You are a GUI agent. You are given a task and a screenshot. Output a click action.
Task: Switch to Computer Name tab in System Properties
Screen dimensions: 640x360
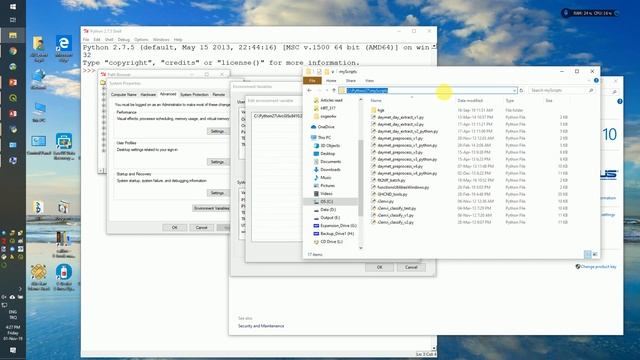pyautogui.click(x=124, y=95)
